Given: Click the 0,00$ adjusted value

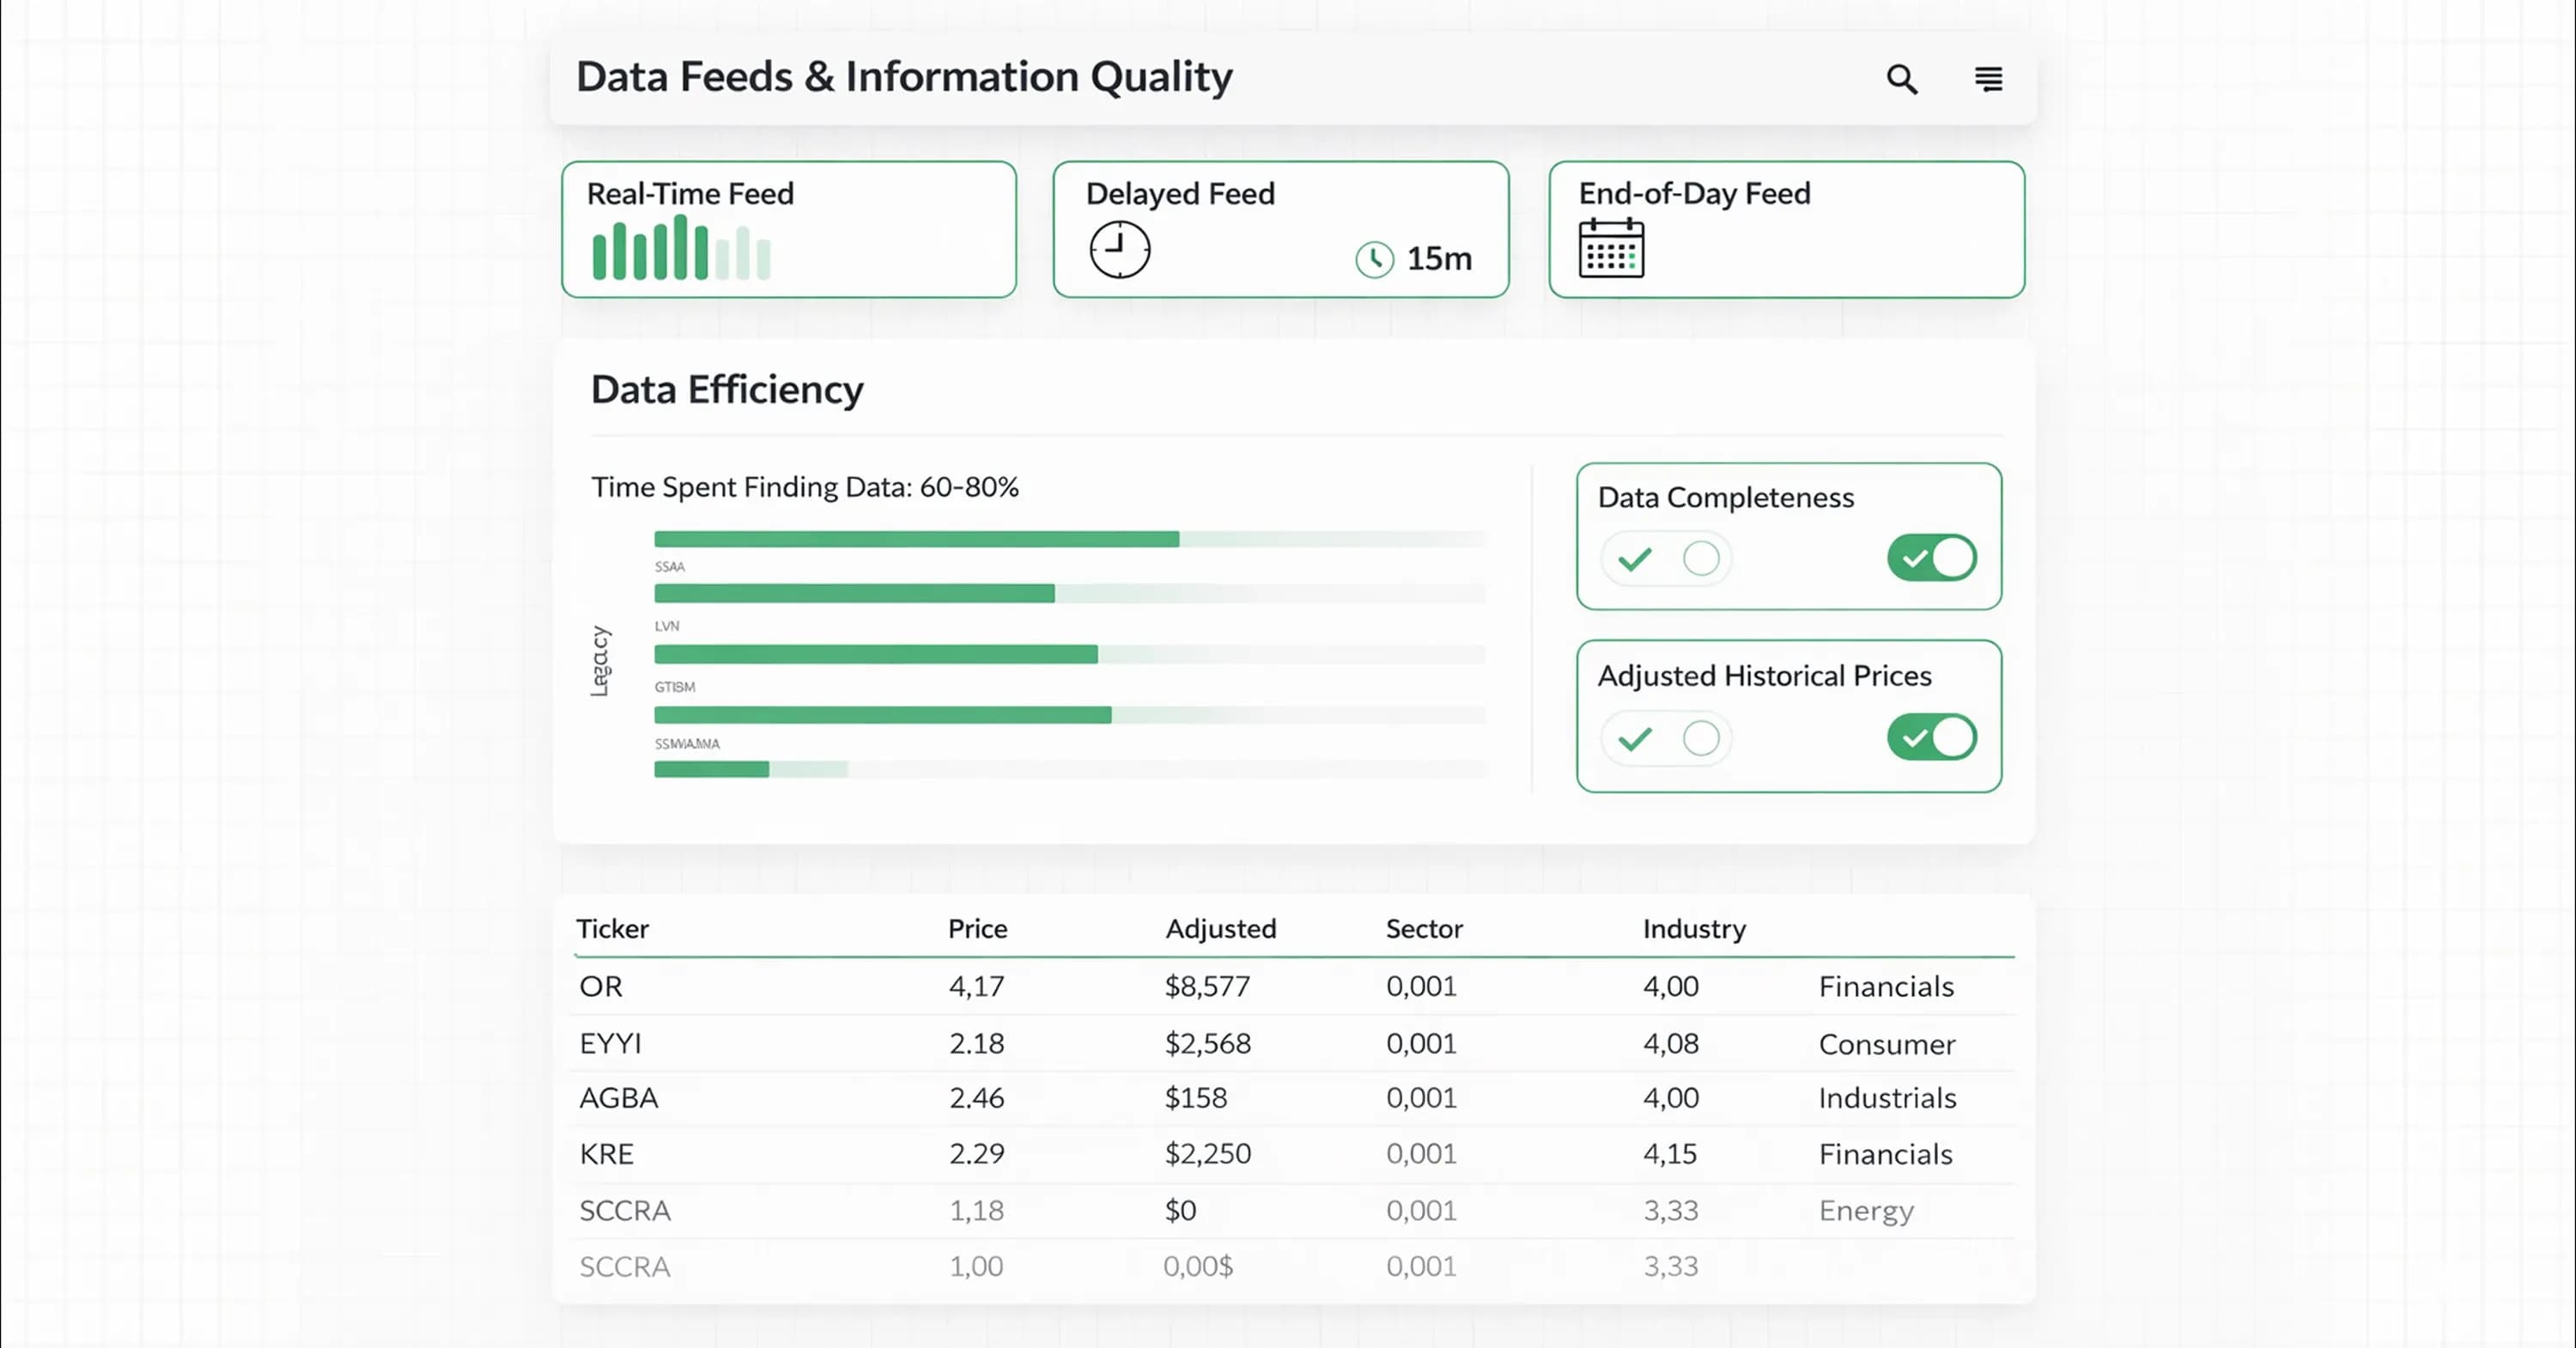Looking at the screenshot, I should pyautogui.click(x=1198, y=1267).
